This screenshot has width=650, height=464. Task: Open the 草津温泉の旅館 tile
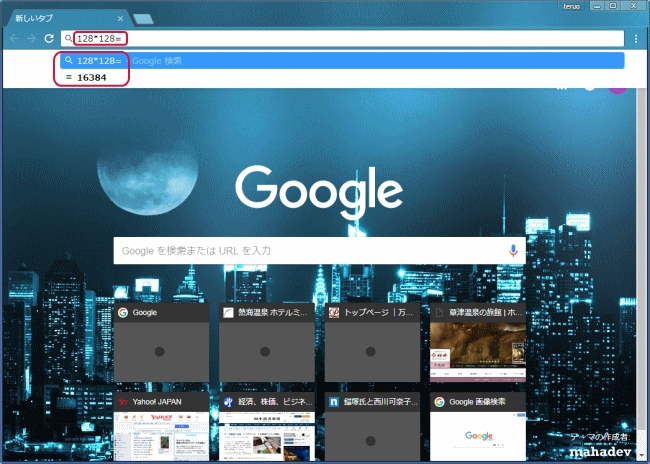click(x=478, y=342)
